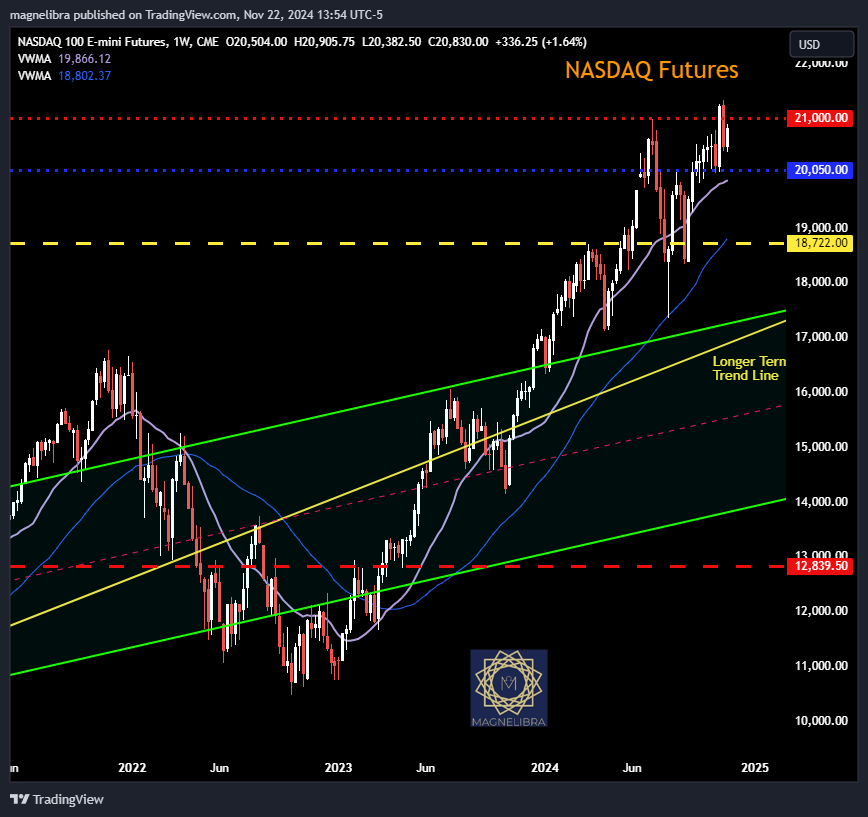Screen dimensions: 868x817
Task: Click the 15,000.00 price axis label
Action: [822, 447]
